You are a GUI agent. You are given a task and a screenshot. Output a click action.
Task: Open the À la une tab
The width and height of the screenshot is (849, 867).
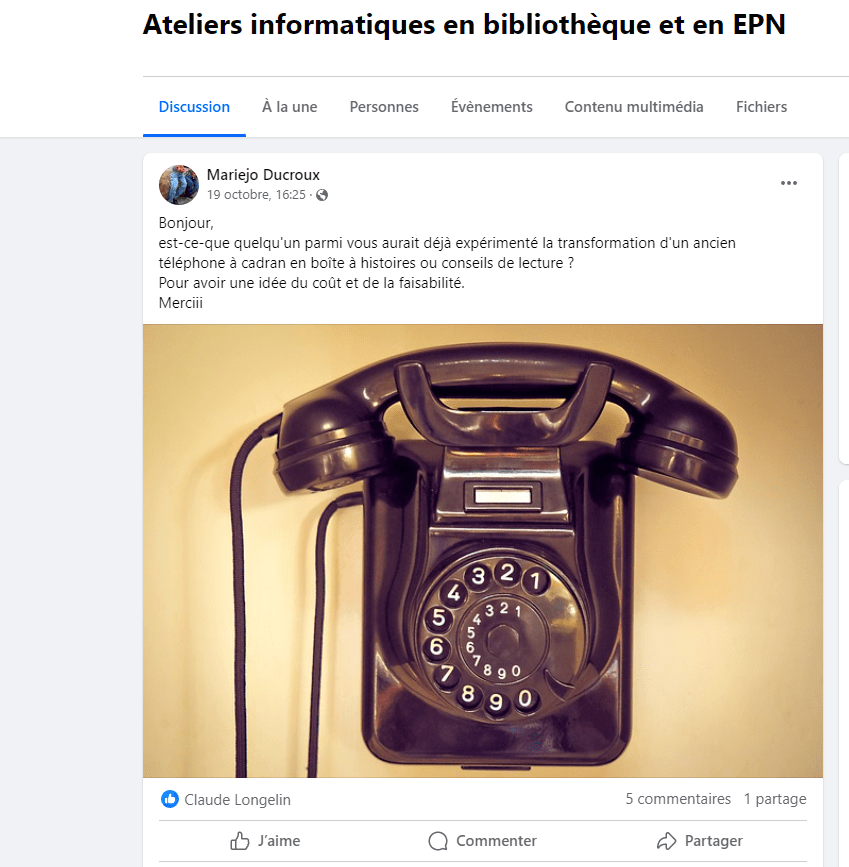click(289, 107)
